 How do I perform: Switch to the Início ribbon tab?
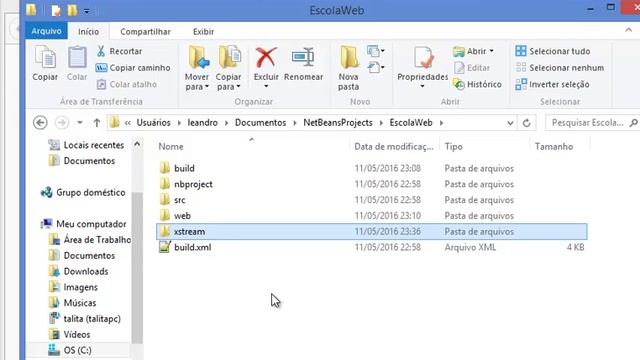click(x=89, y=31)
